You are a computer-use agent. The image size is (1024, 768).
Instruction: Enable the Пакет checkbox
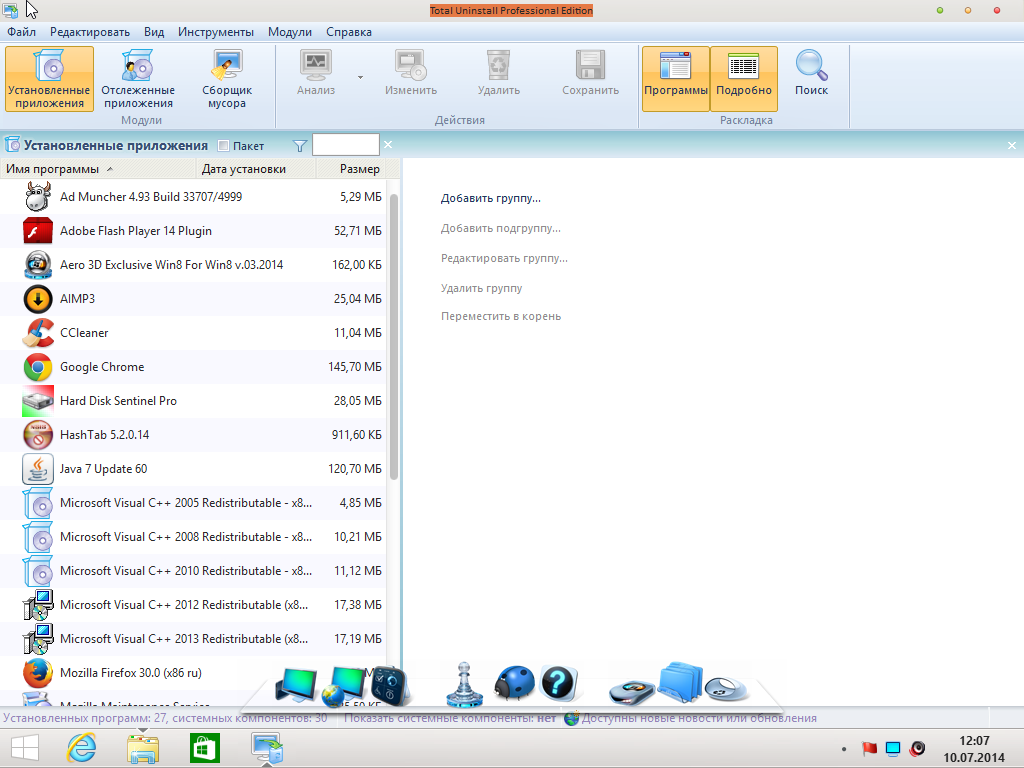pos(223,146)
